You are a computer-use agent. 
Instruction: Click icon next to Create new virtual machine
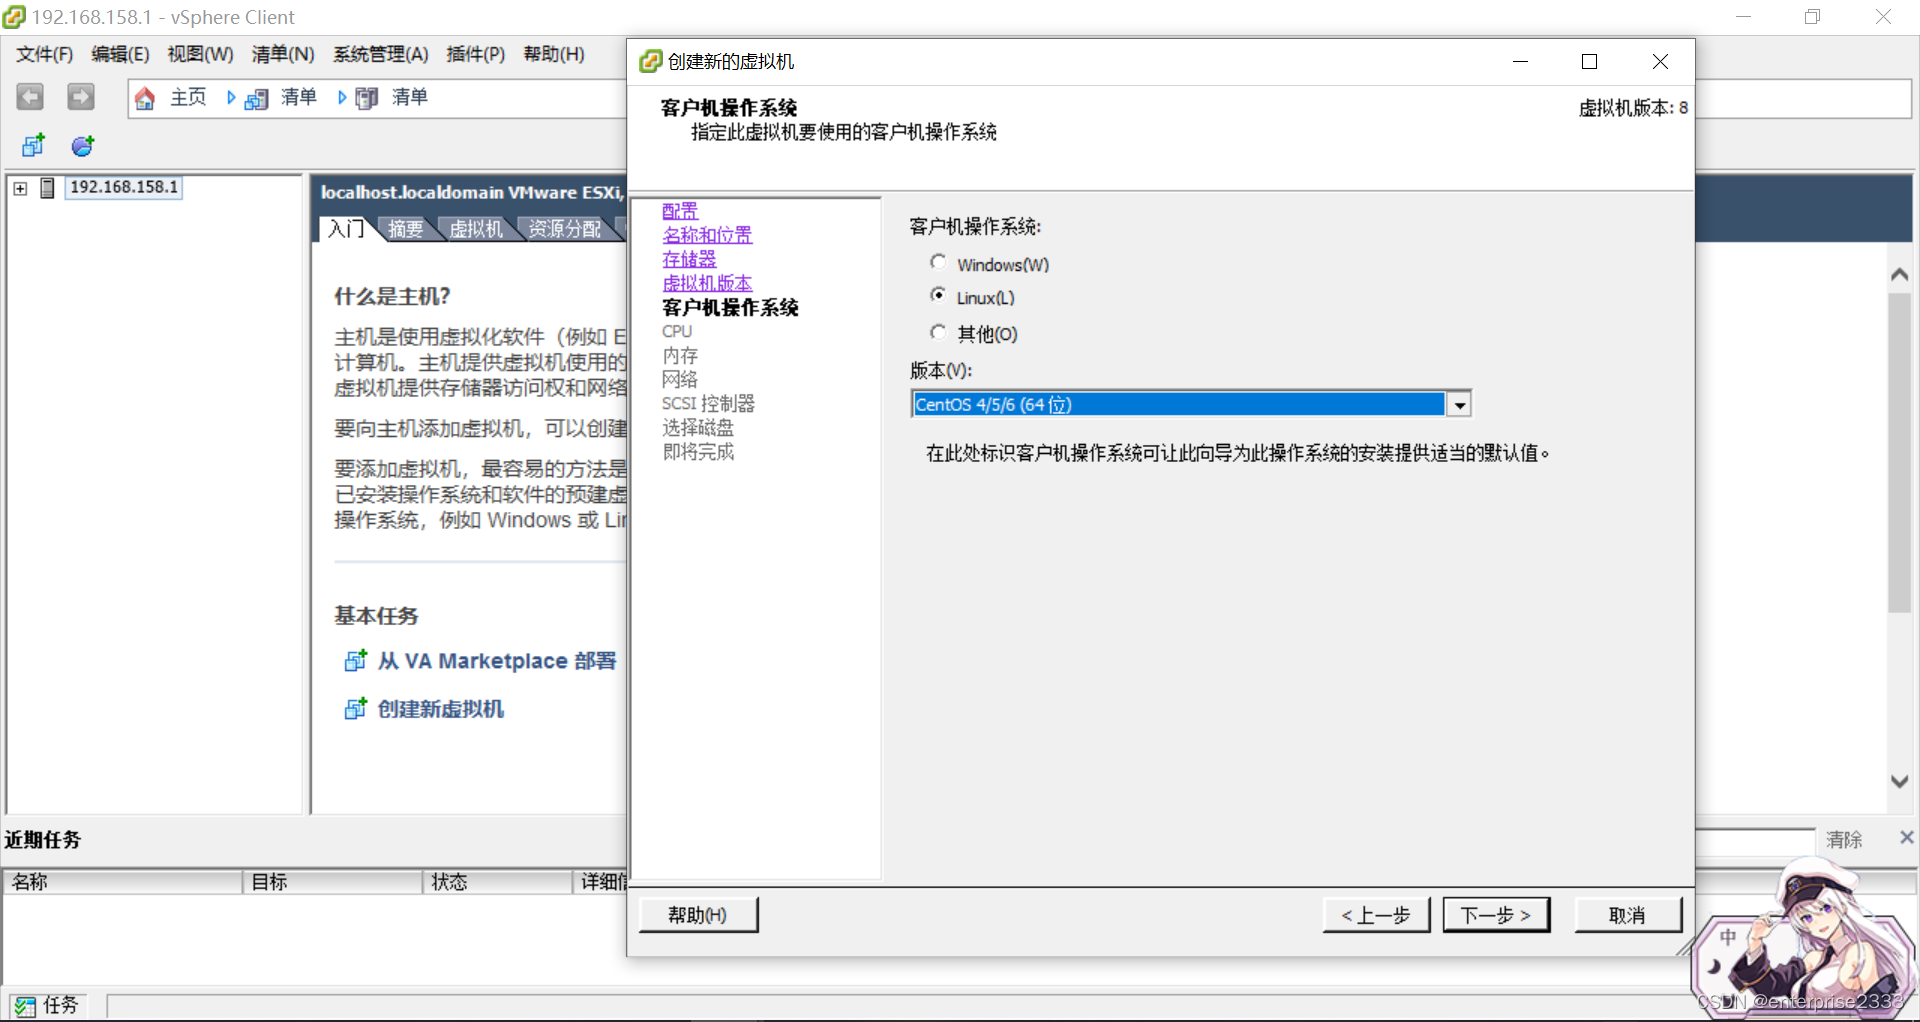point(355,709)
